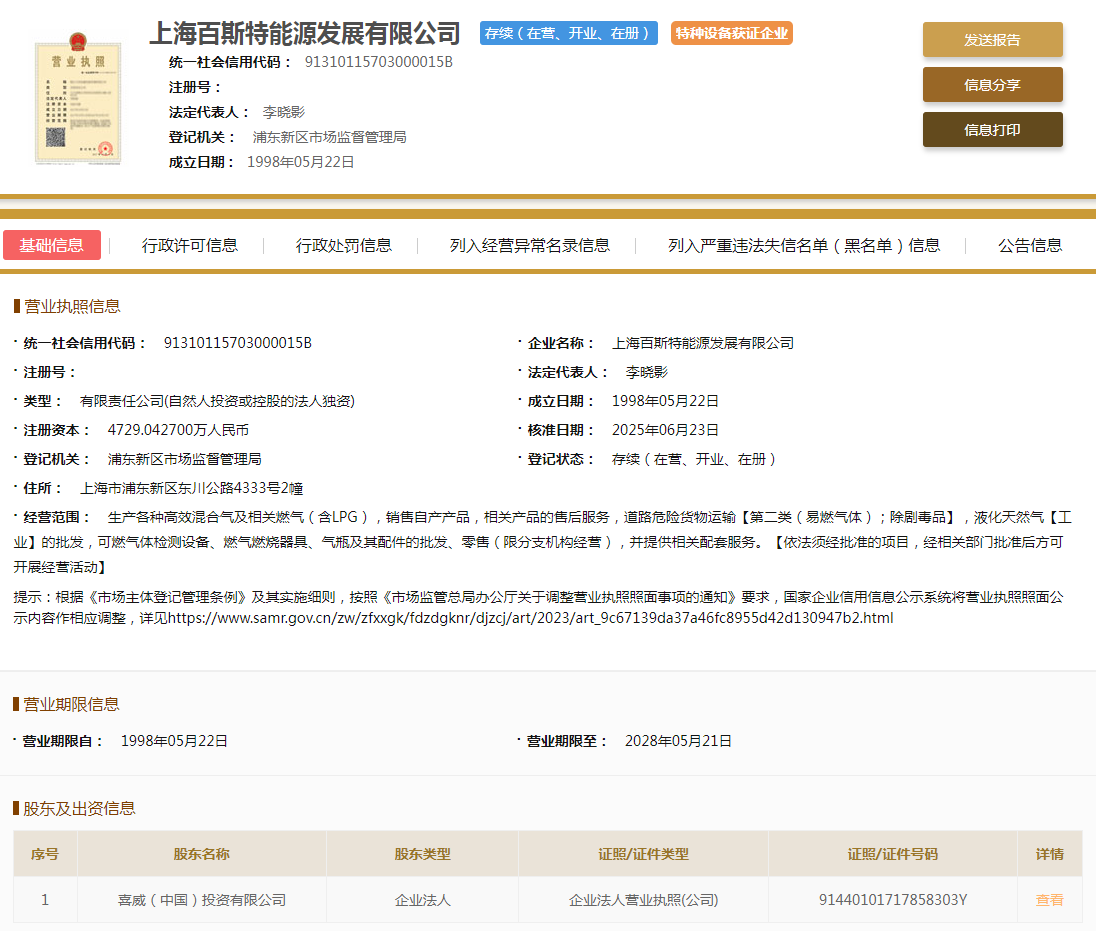Click the 查看 link for 喜威（中国）投资有限公司

(x=1049, y=900)
